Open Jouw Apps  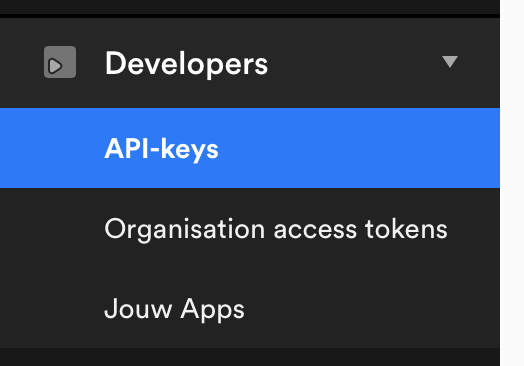pos(250,309)
